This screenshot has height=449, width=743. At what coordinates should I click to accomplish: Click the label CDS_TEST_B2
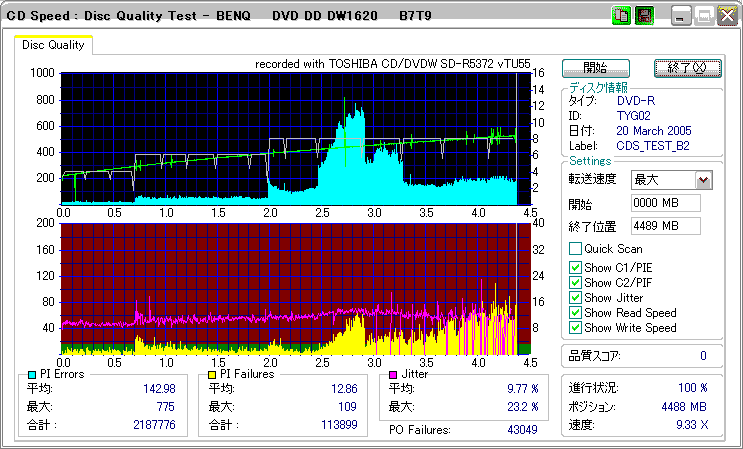653,146
